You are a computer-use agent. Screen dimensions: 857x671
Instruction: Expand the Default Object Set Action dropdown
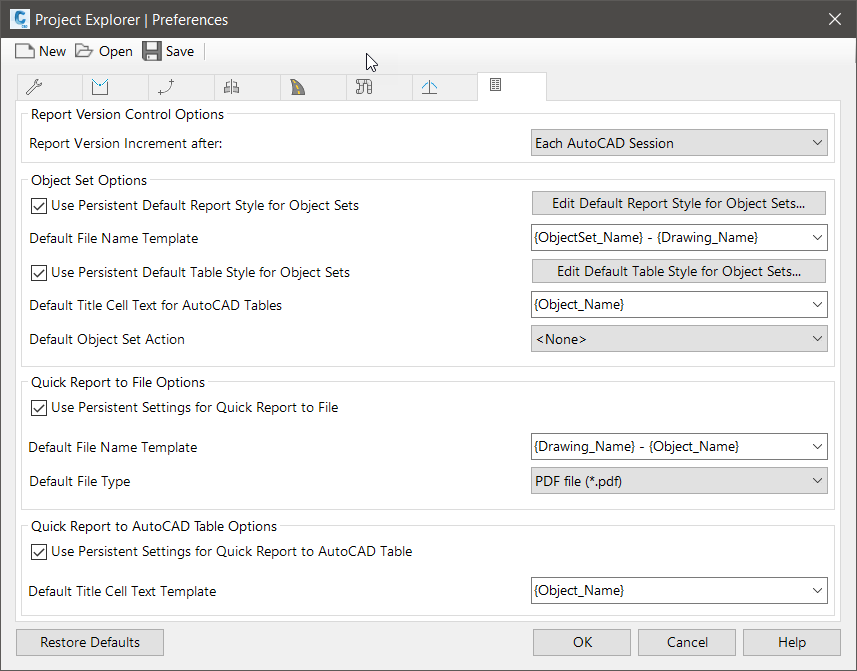[679, 339]
